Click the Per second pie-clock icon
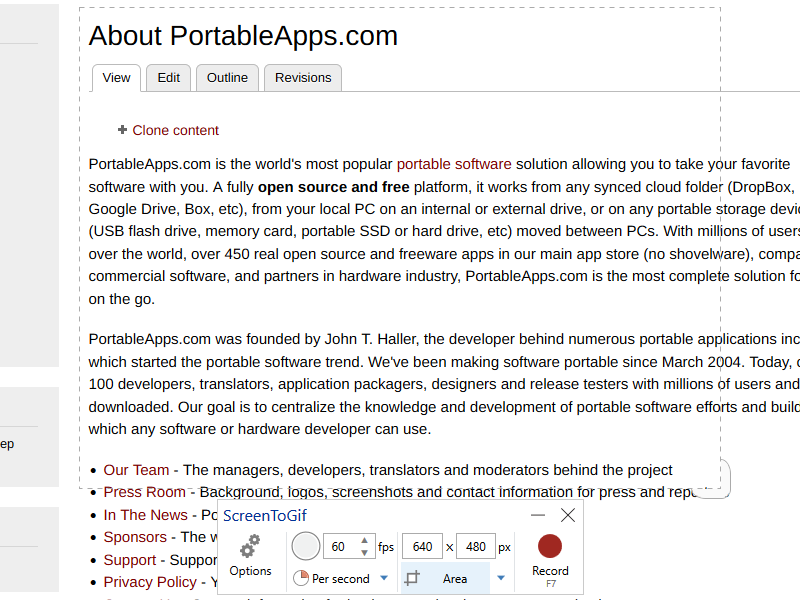 pos(301,578)
